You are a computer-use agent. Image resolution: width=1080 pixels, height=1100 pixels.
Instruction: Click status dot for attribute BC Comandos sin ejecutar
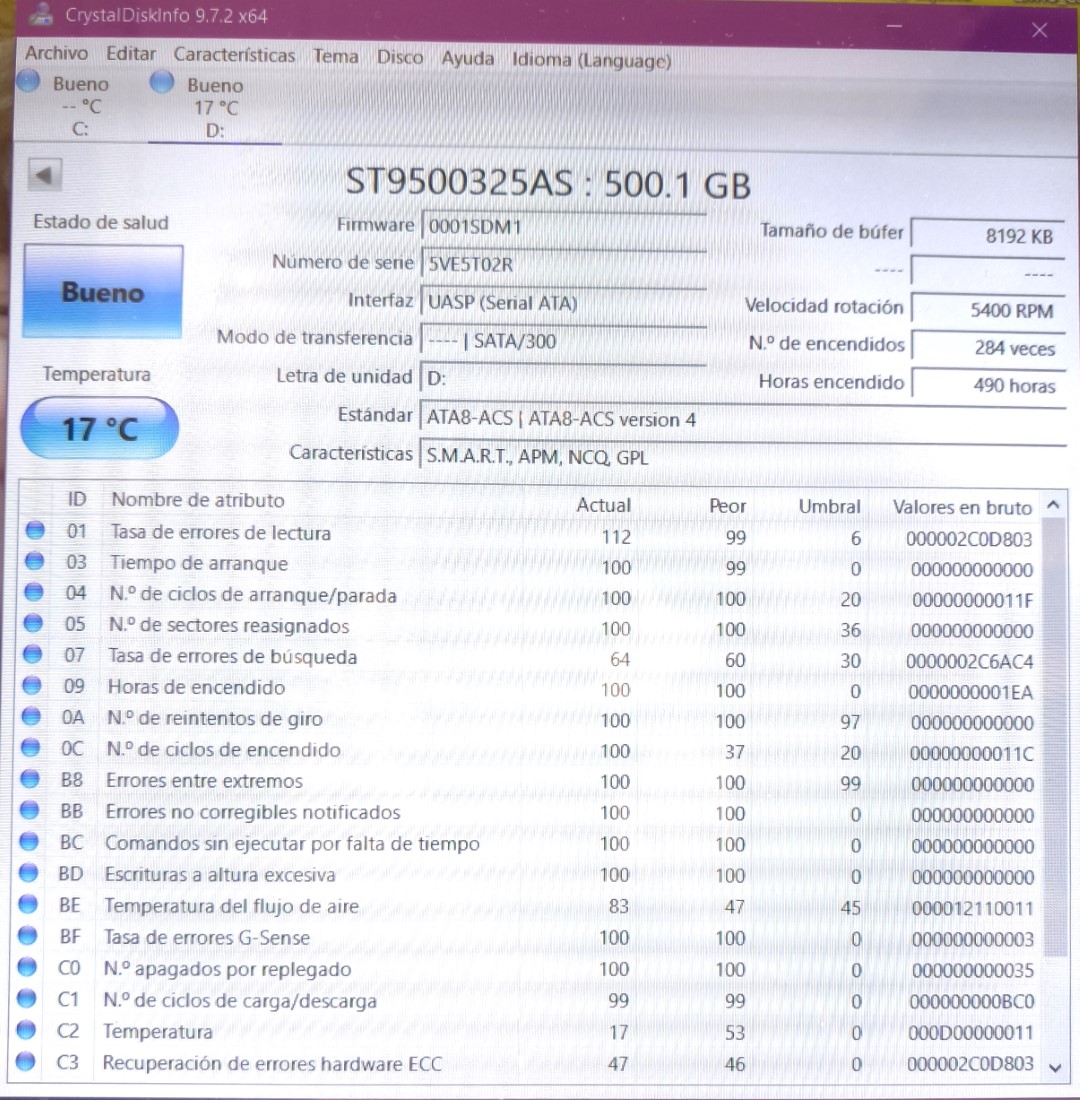click(29, 841)
